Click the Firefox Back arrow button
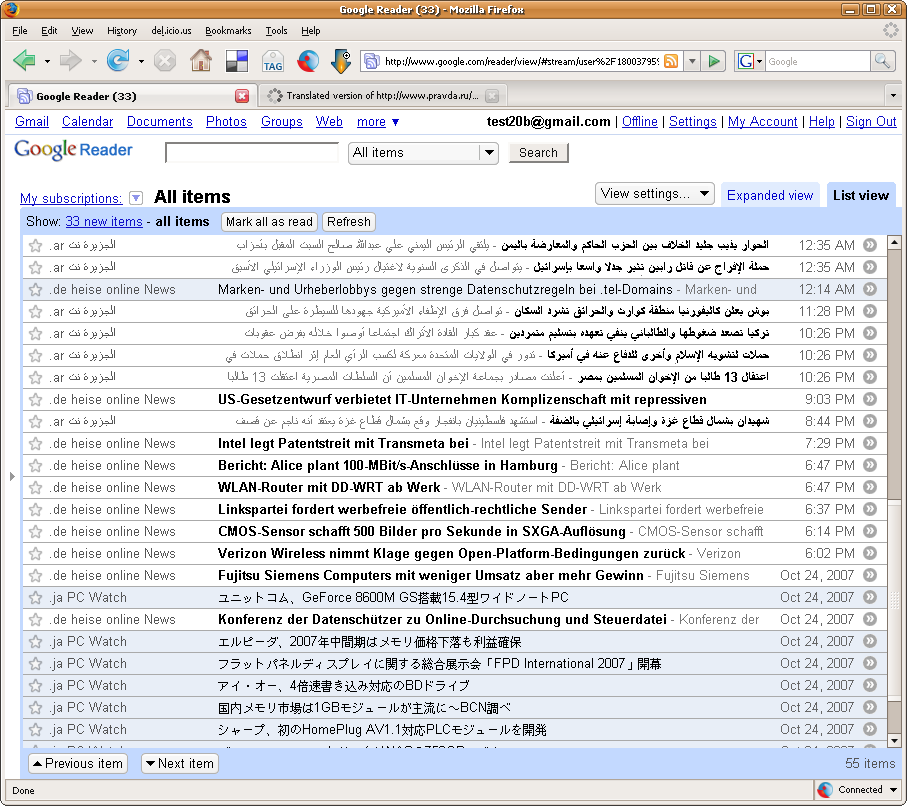Viewport: 907px width, 806px height. click(x=24, y=60)
